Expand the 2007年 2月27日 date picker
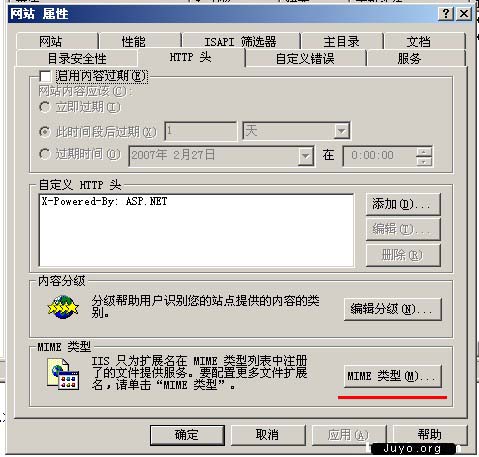 click(x=305, y=156)
